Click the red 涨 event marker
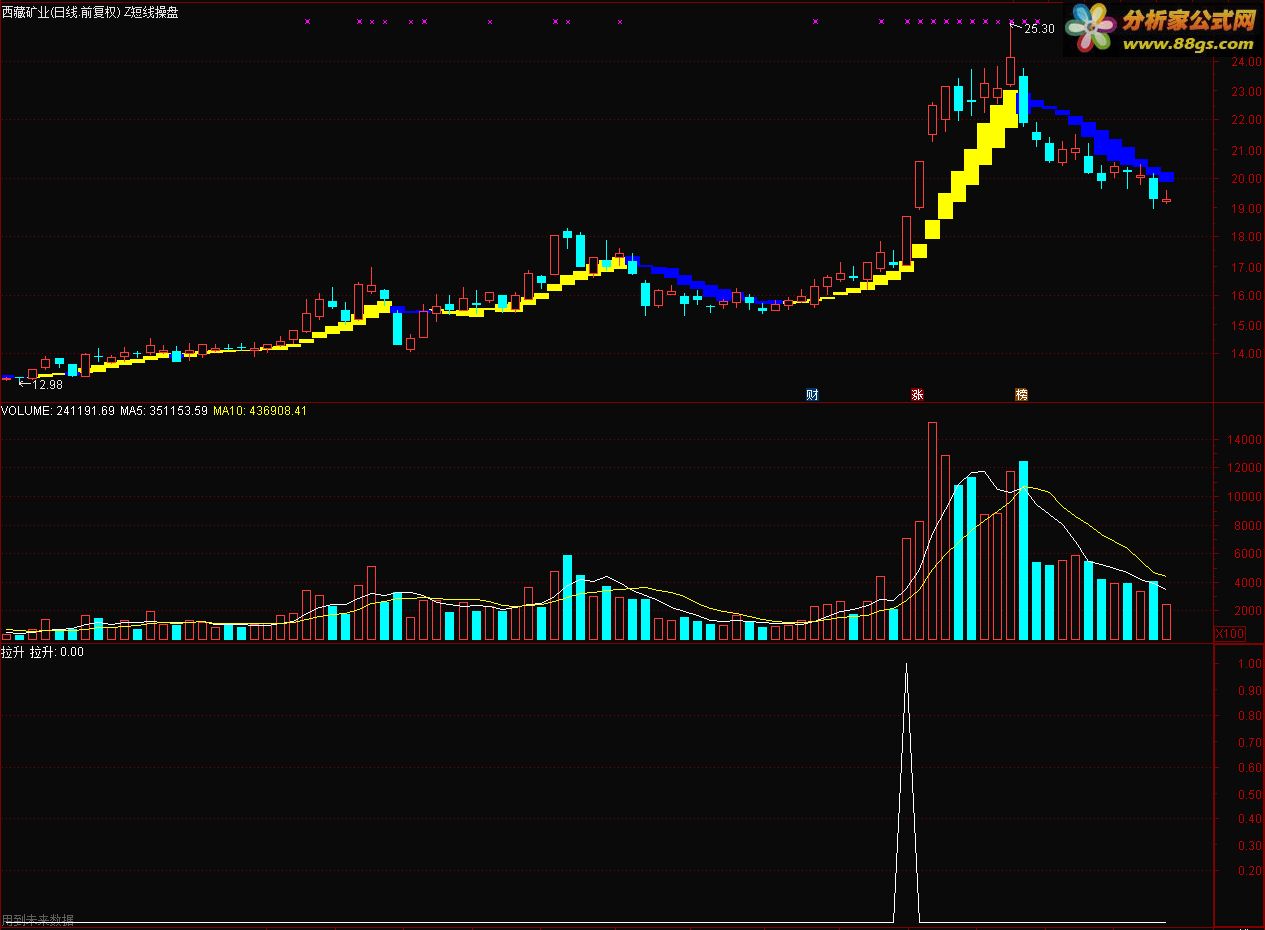This screenshot has width=1265, height=930. pos(917,394)
